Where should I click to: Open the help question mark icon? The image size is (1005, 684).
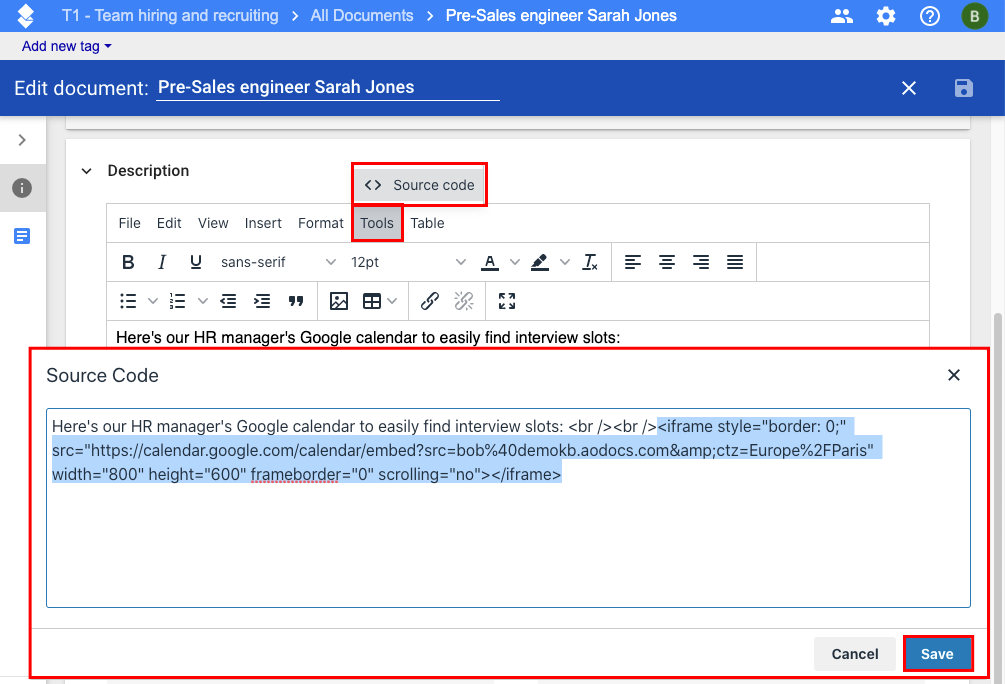pyautogui.click(x=929, y=16)
